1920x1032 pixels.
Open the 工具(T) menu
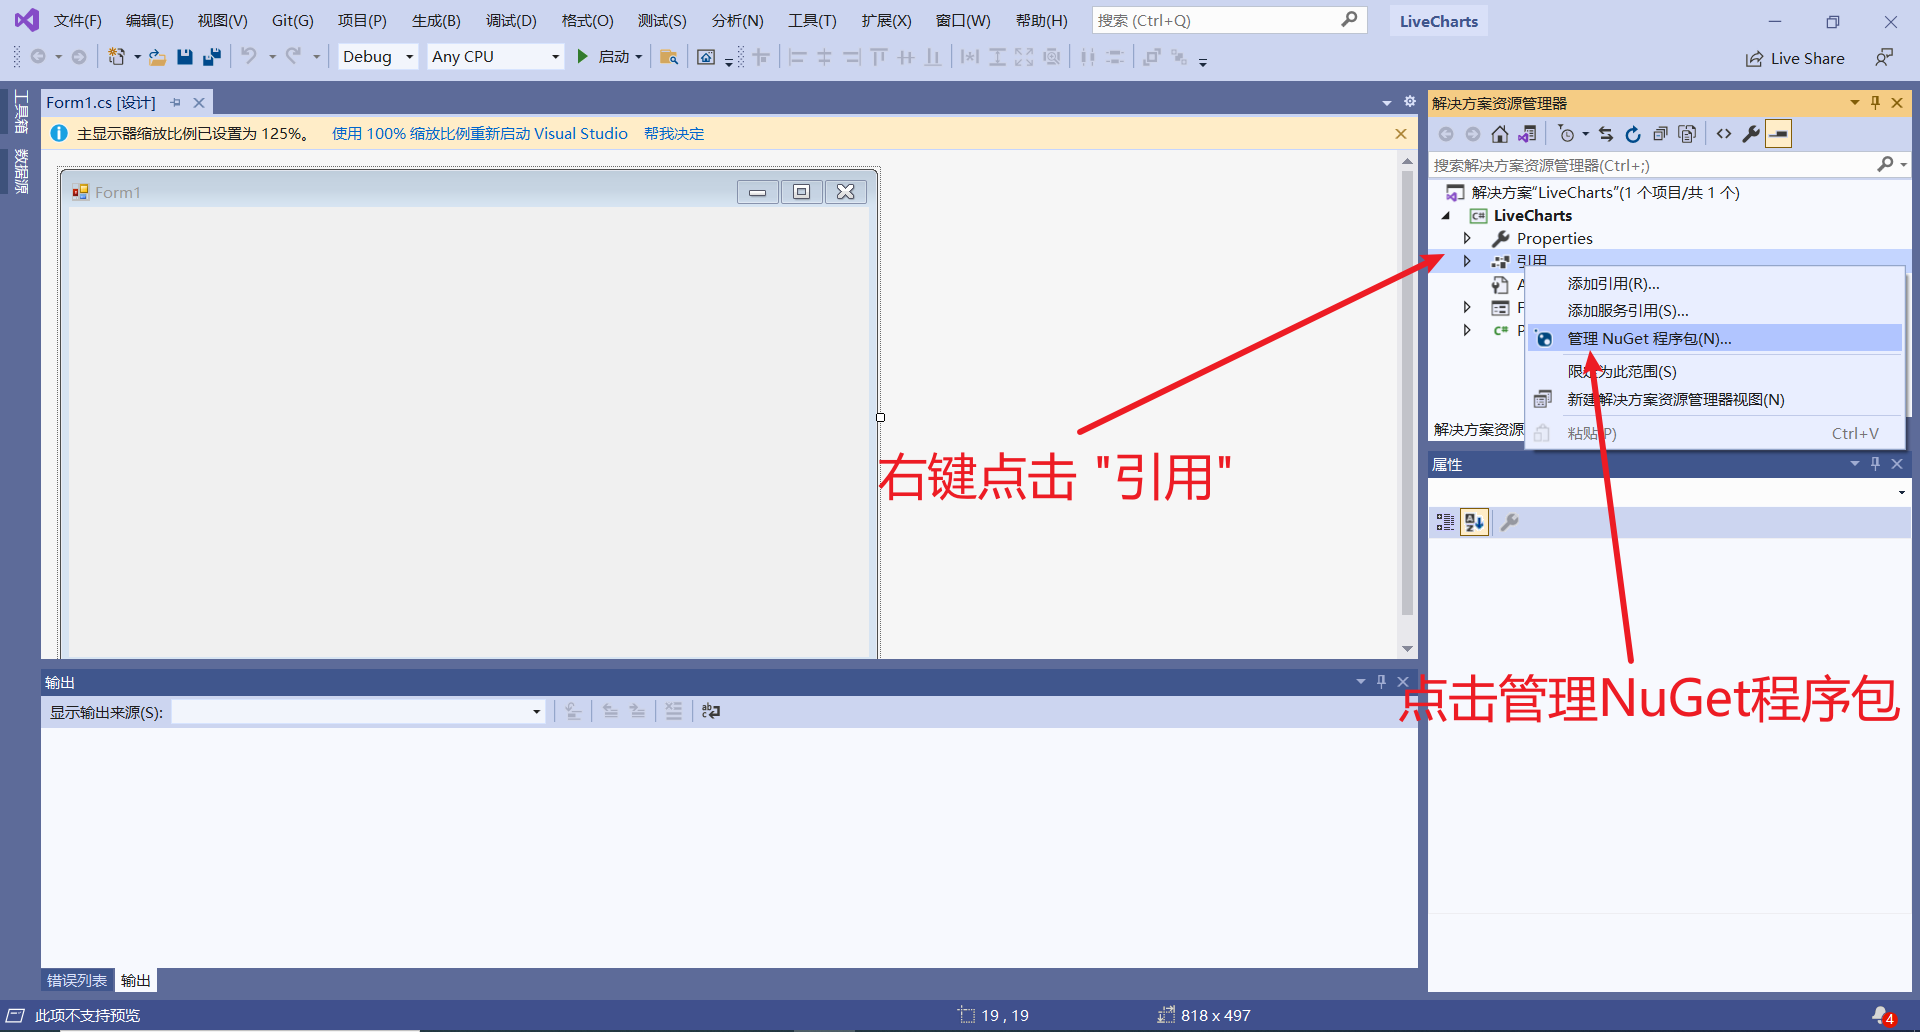[x=812, y=20]
